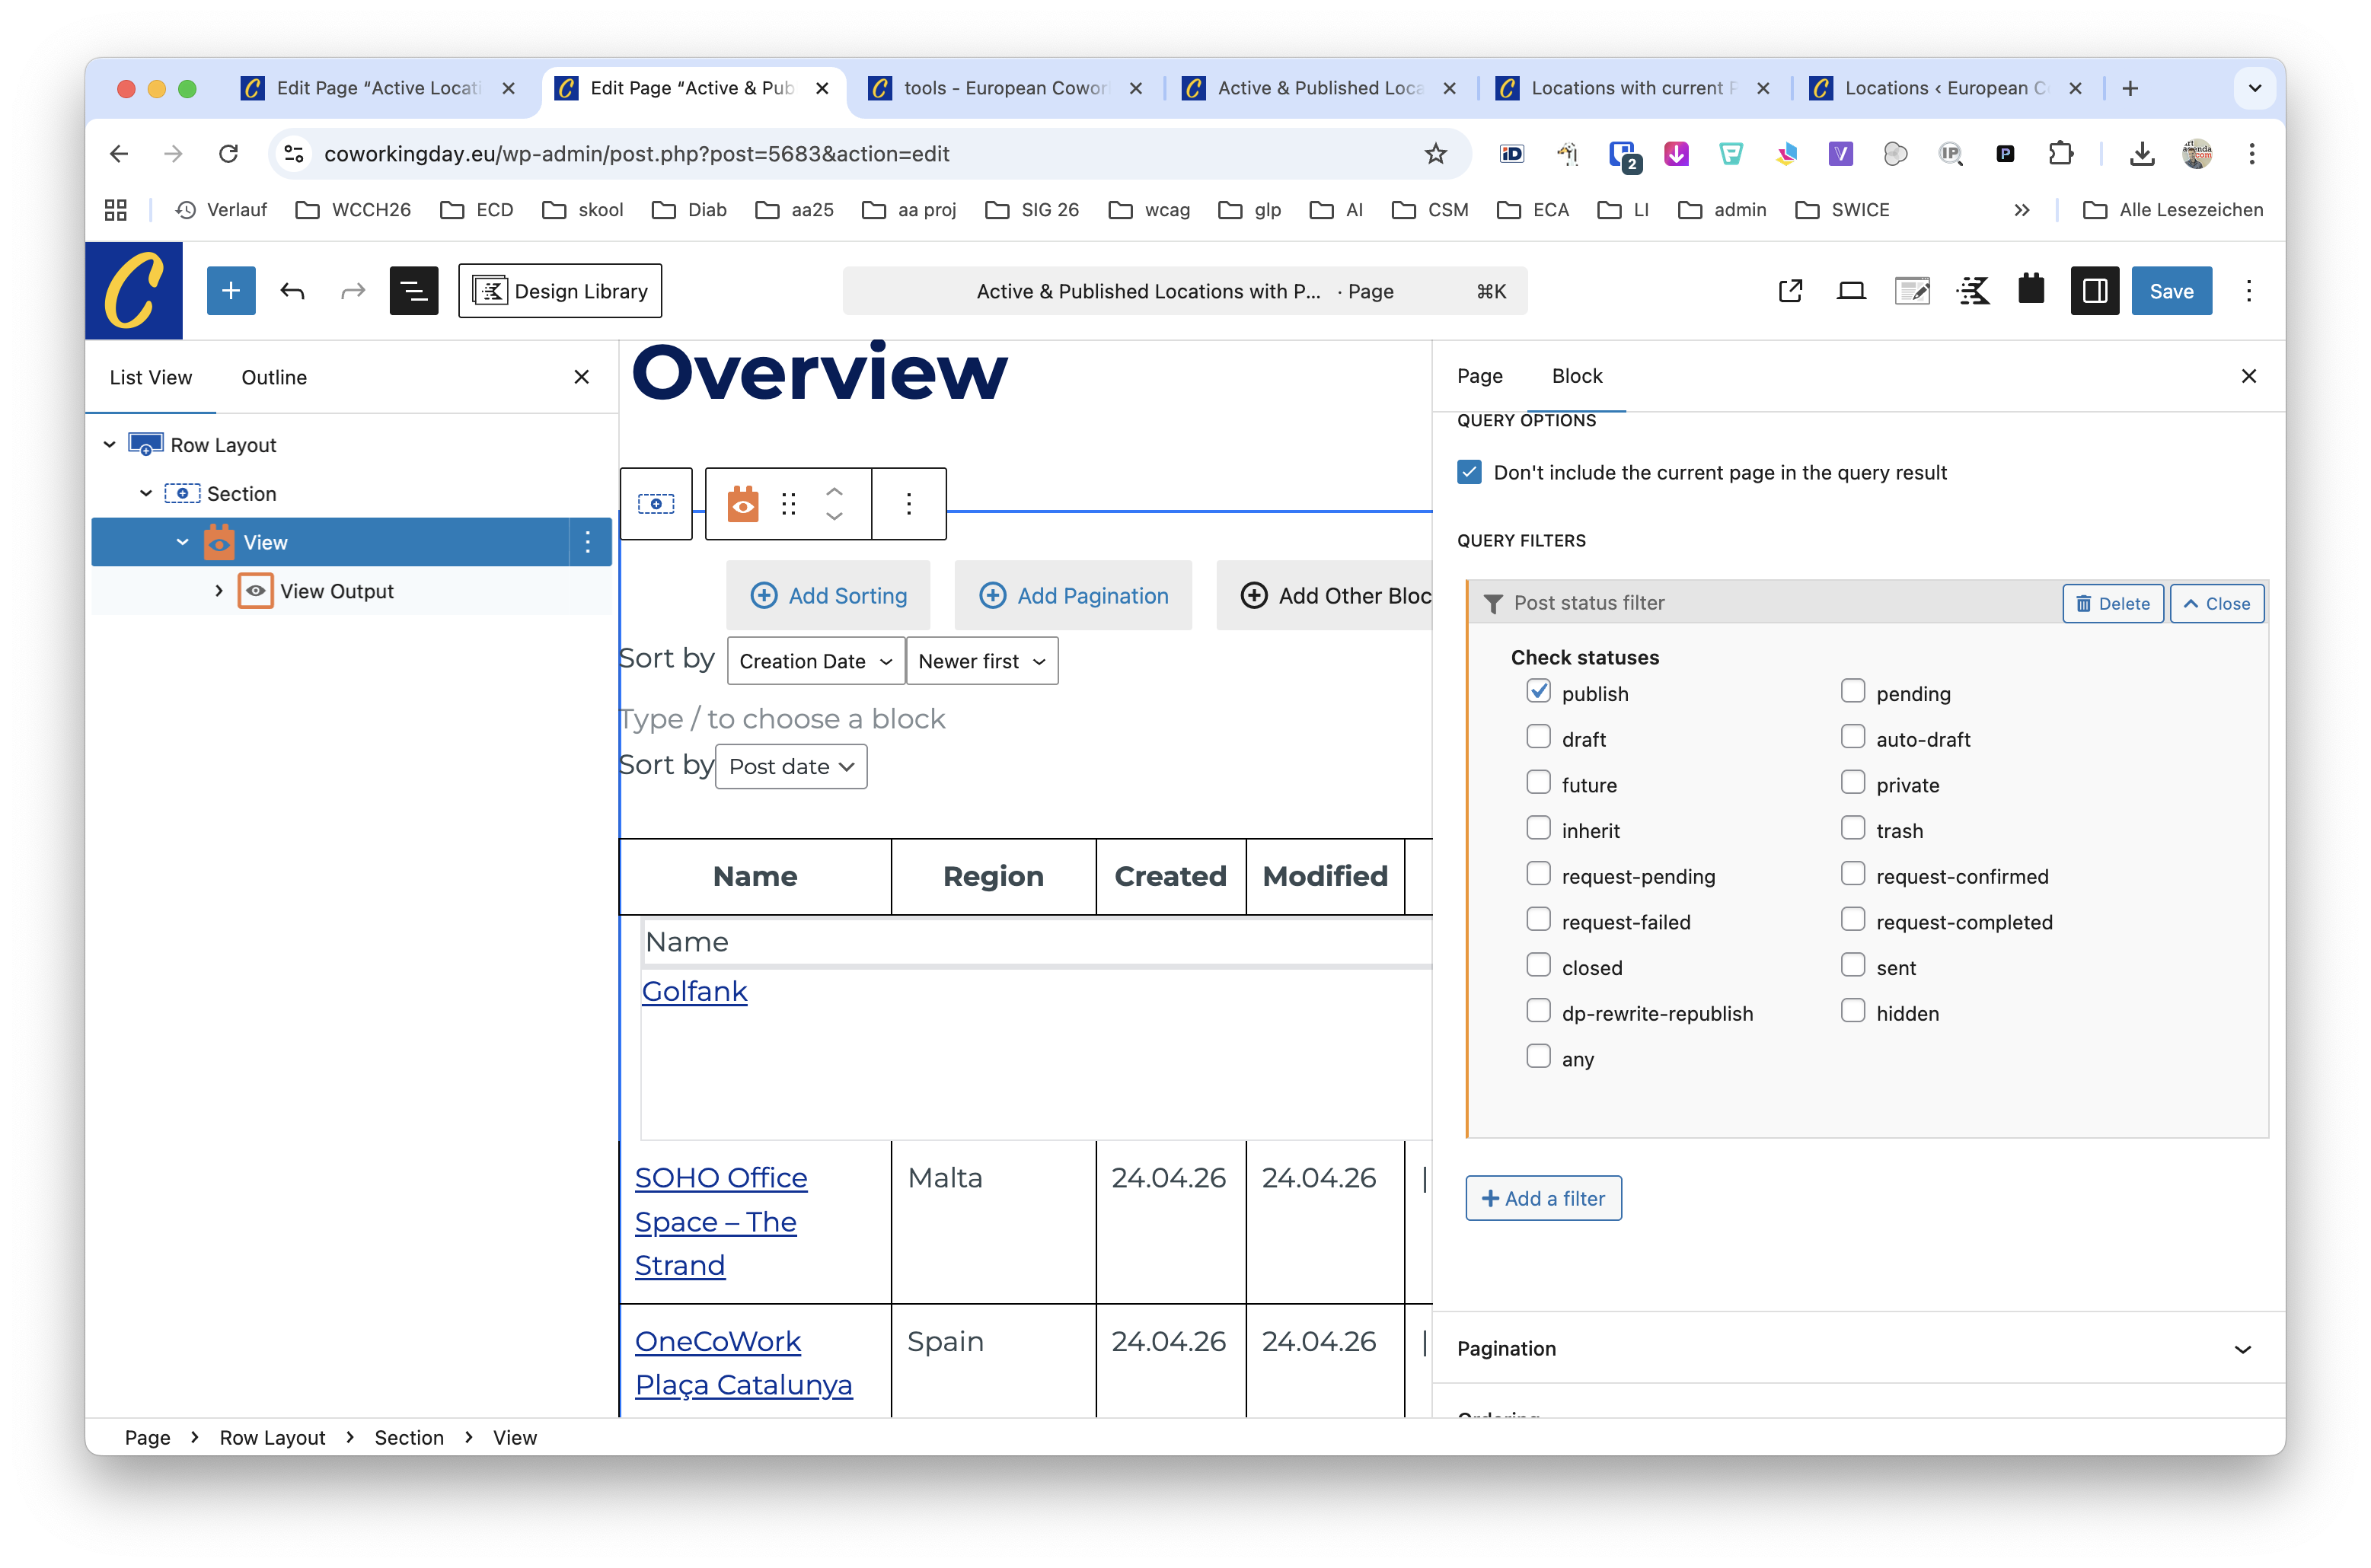Open the editor options three-dot menu
This screenshot has height=1568, width=2371.
2249,291
